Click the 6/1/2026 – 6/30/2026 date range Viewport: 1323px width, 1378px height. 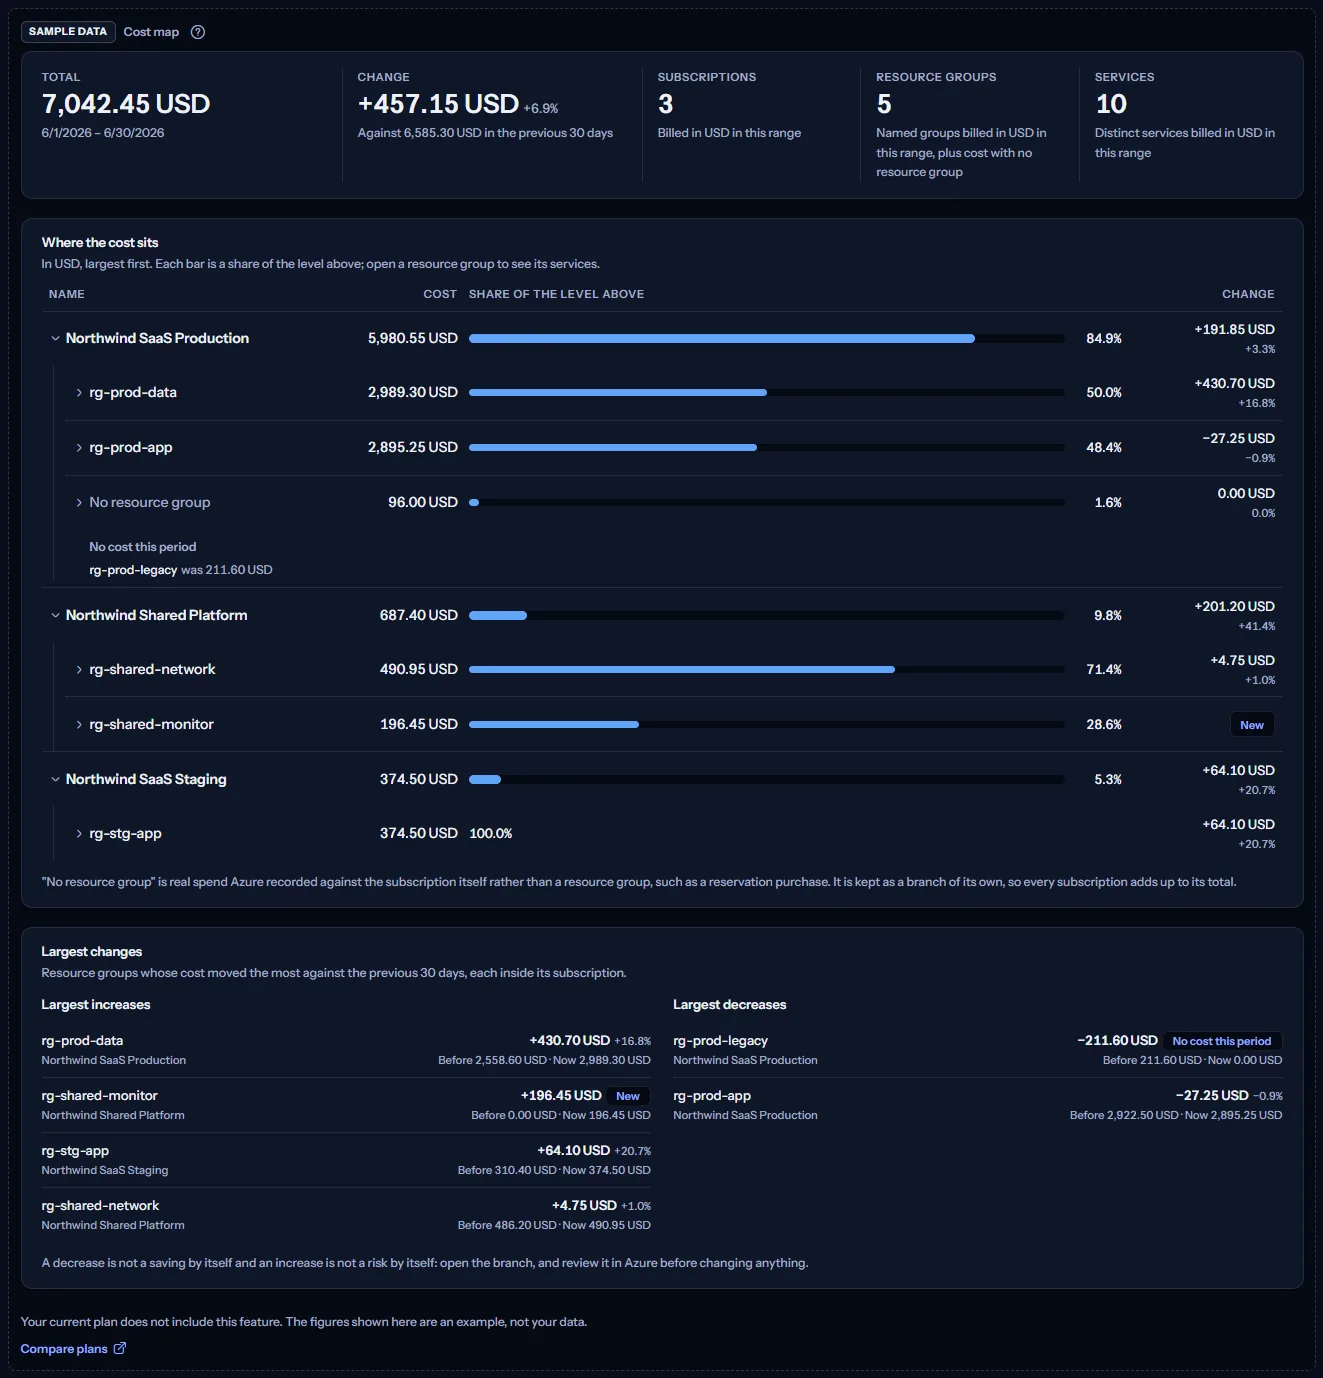point(103,133)
